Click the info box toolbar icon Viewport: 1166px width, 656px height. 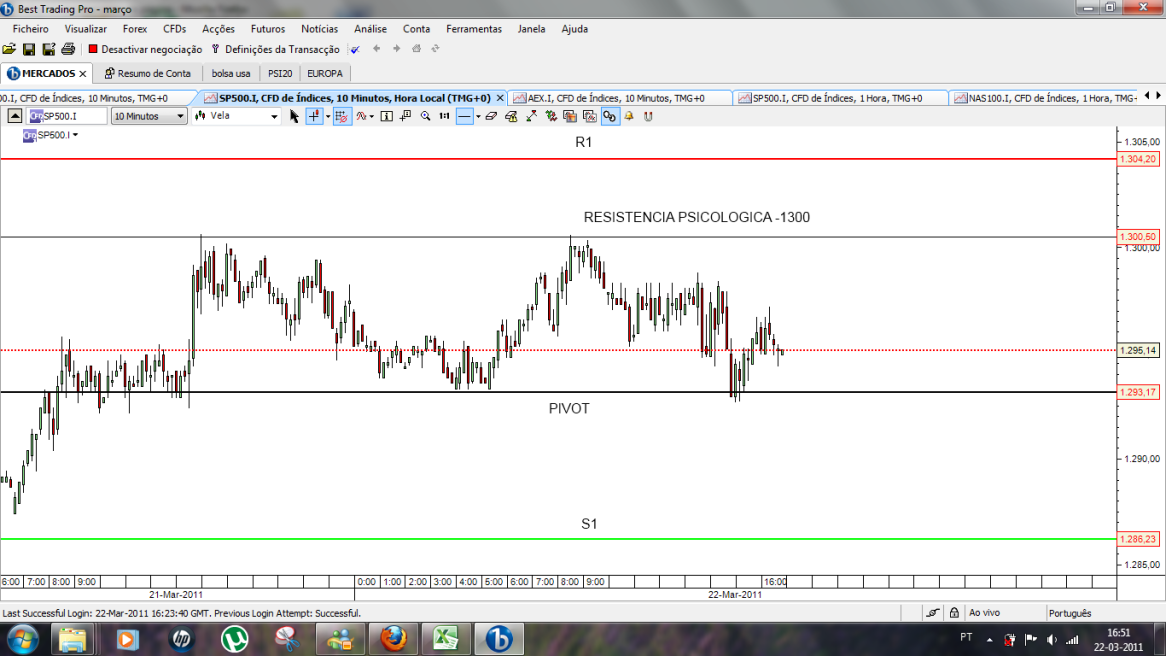(x=387, y=116)
